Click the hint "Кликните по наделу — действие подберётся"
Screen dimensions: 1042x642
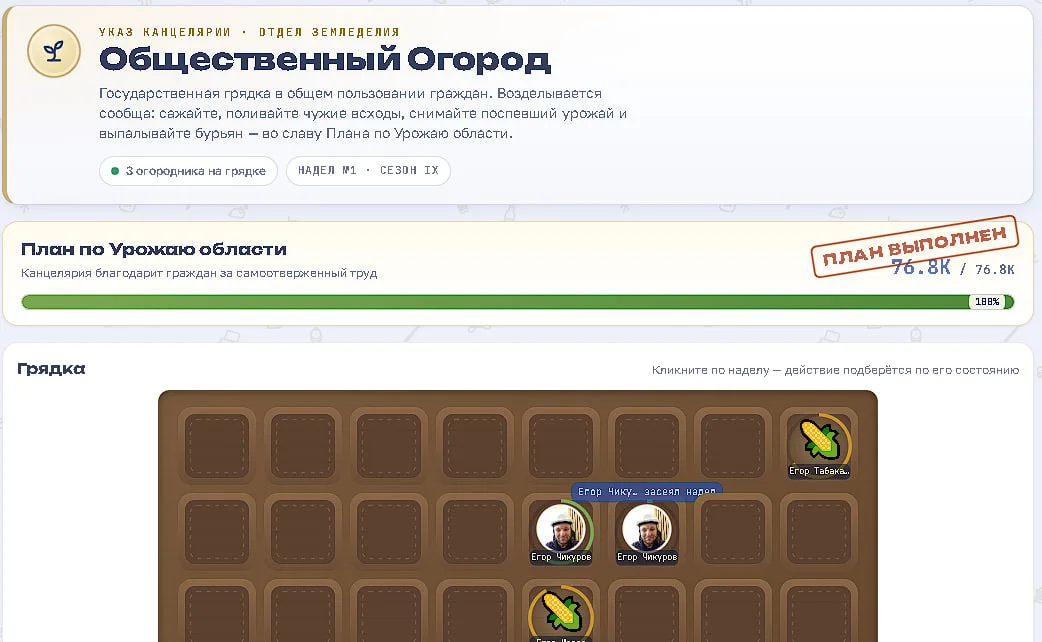[x=835, y=370]
